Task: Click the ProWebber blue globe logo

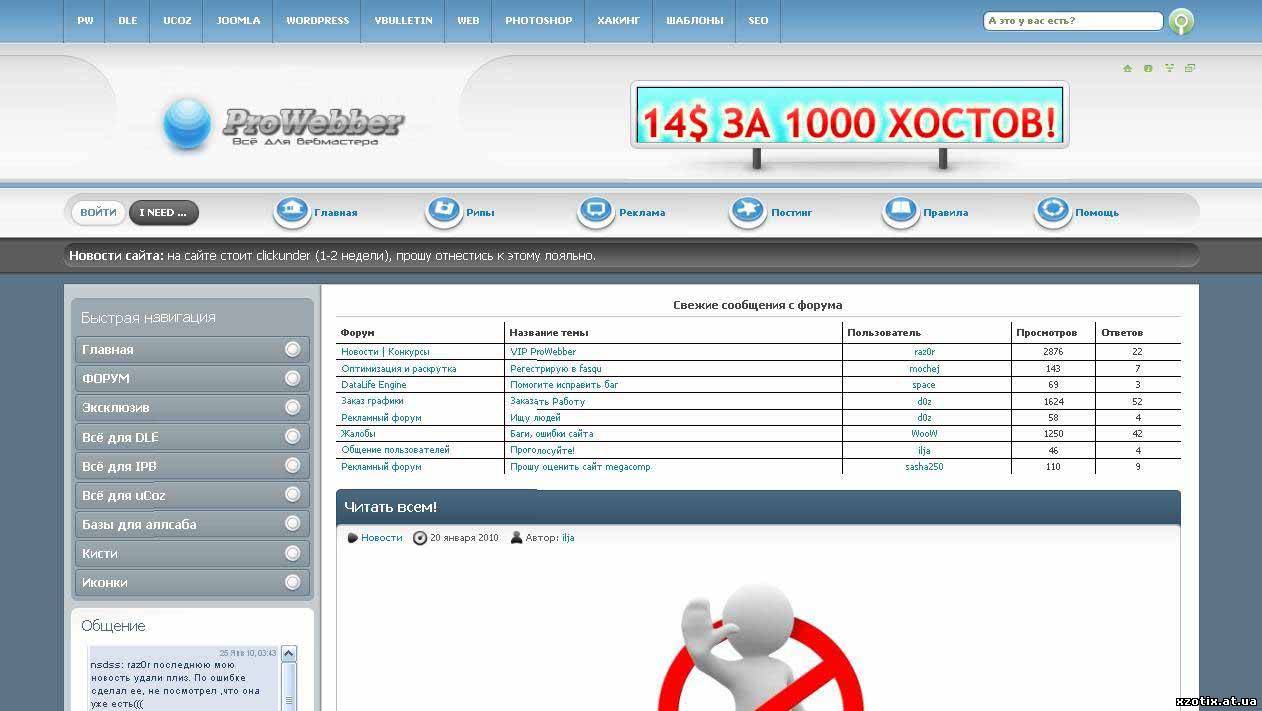Action: (187, 125)
